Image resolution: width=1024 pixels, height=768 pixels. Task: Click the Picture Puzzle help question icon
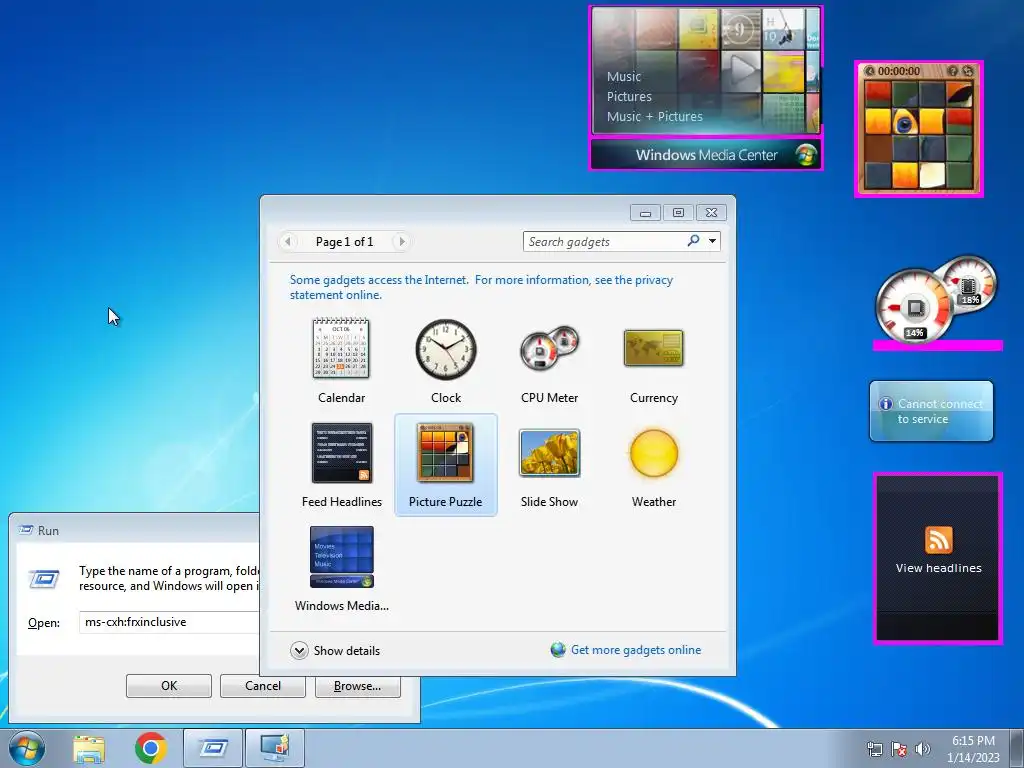pos(953,71)
